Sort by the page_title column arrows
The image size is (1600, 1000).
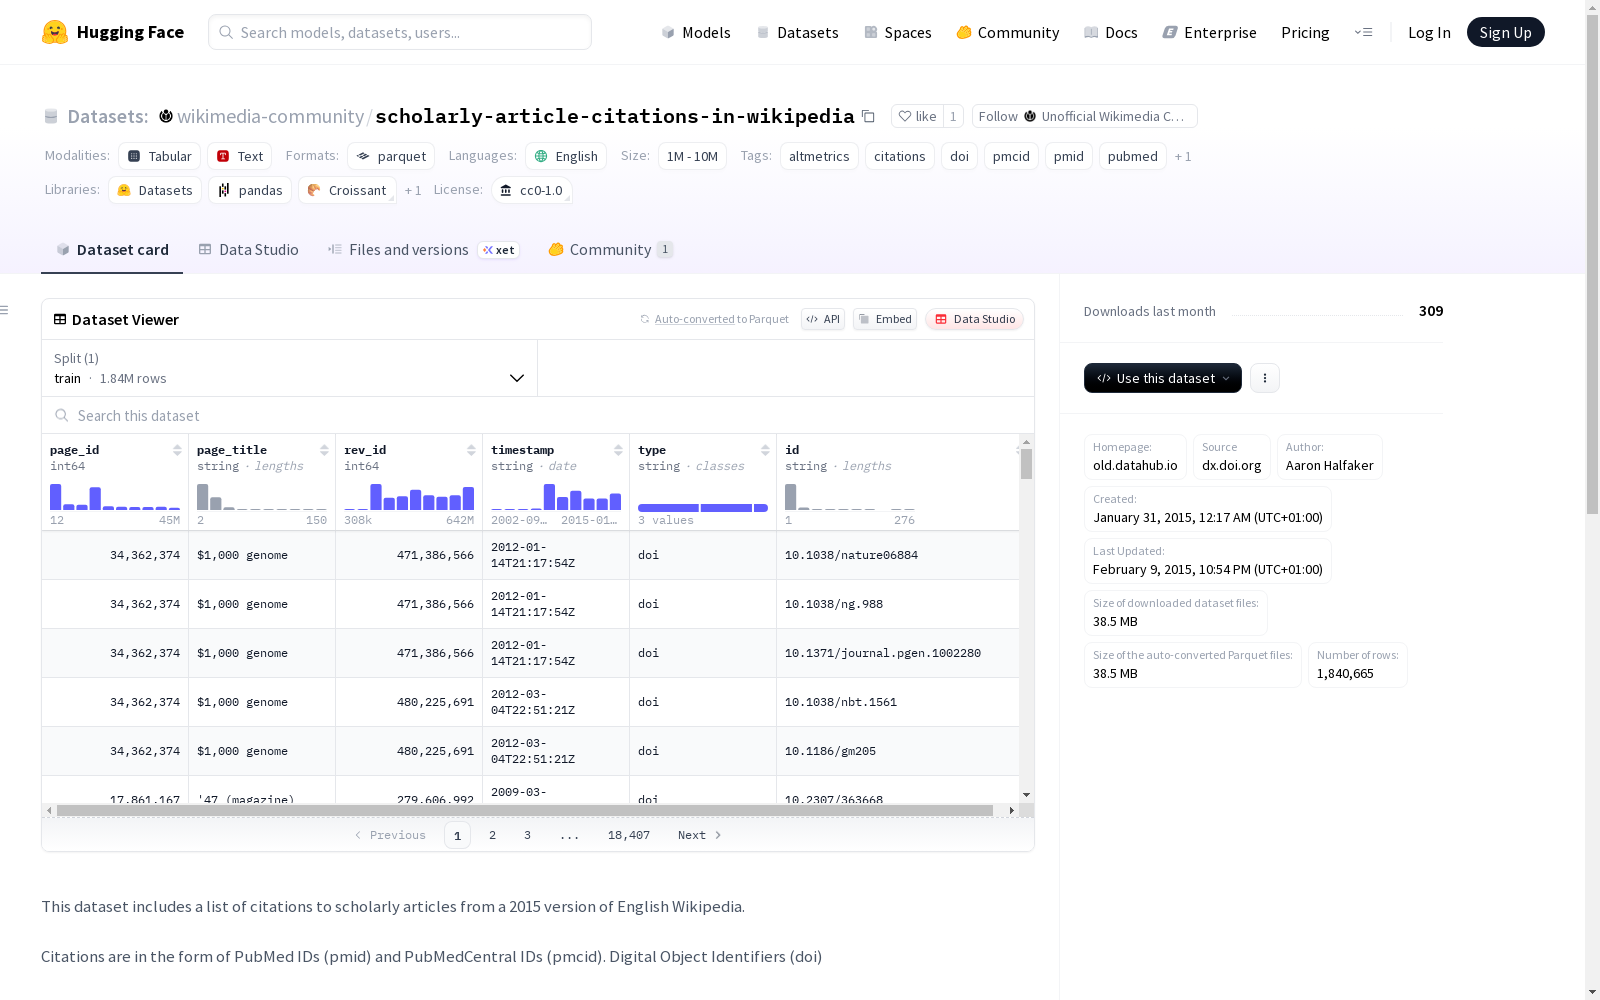324,450
